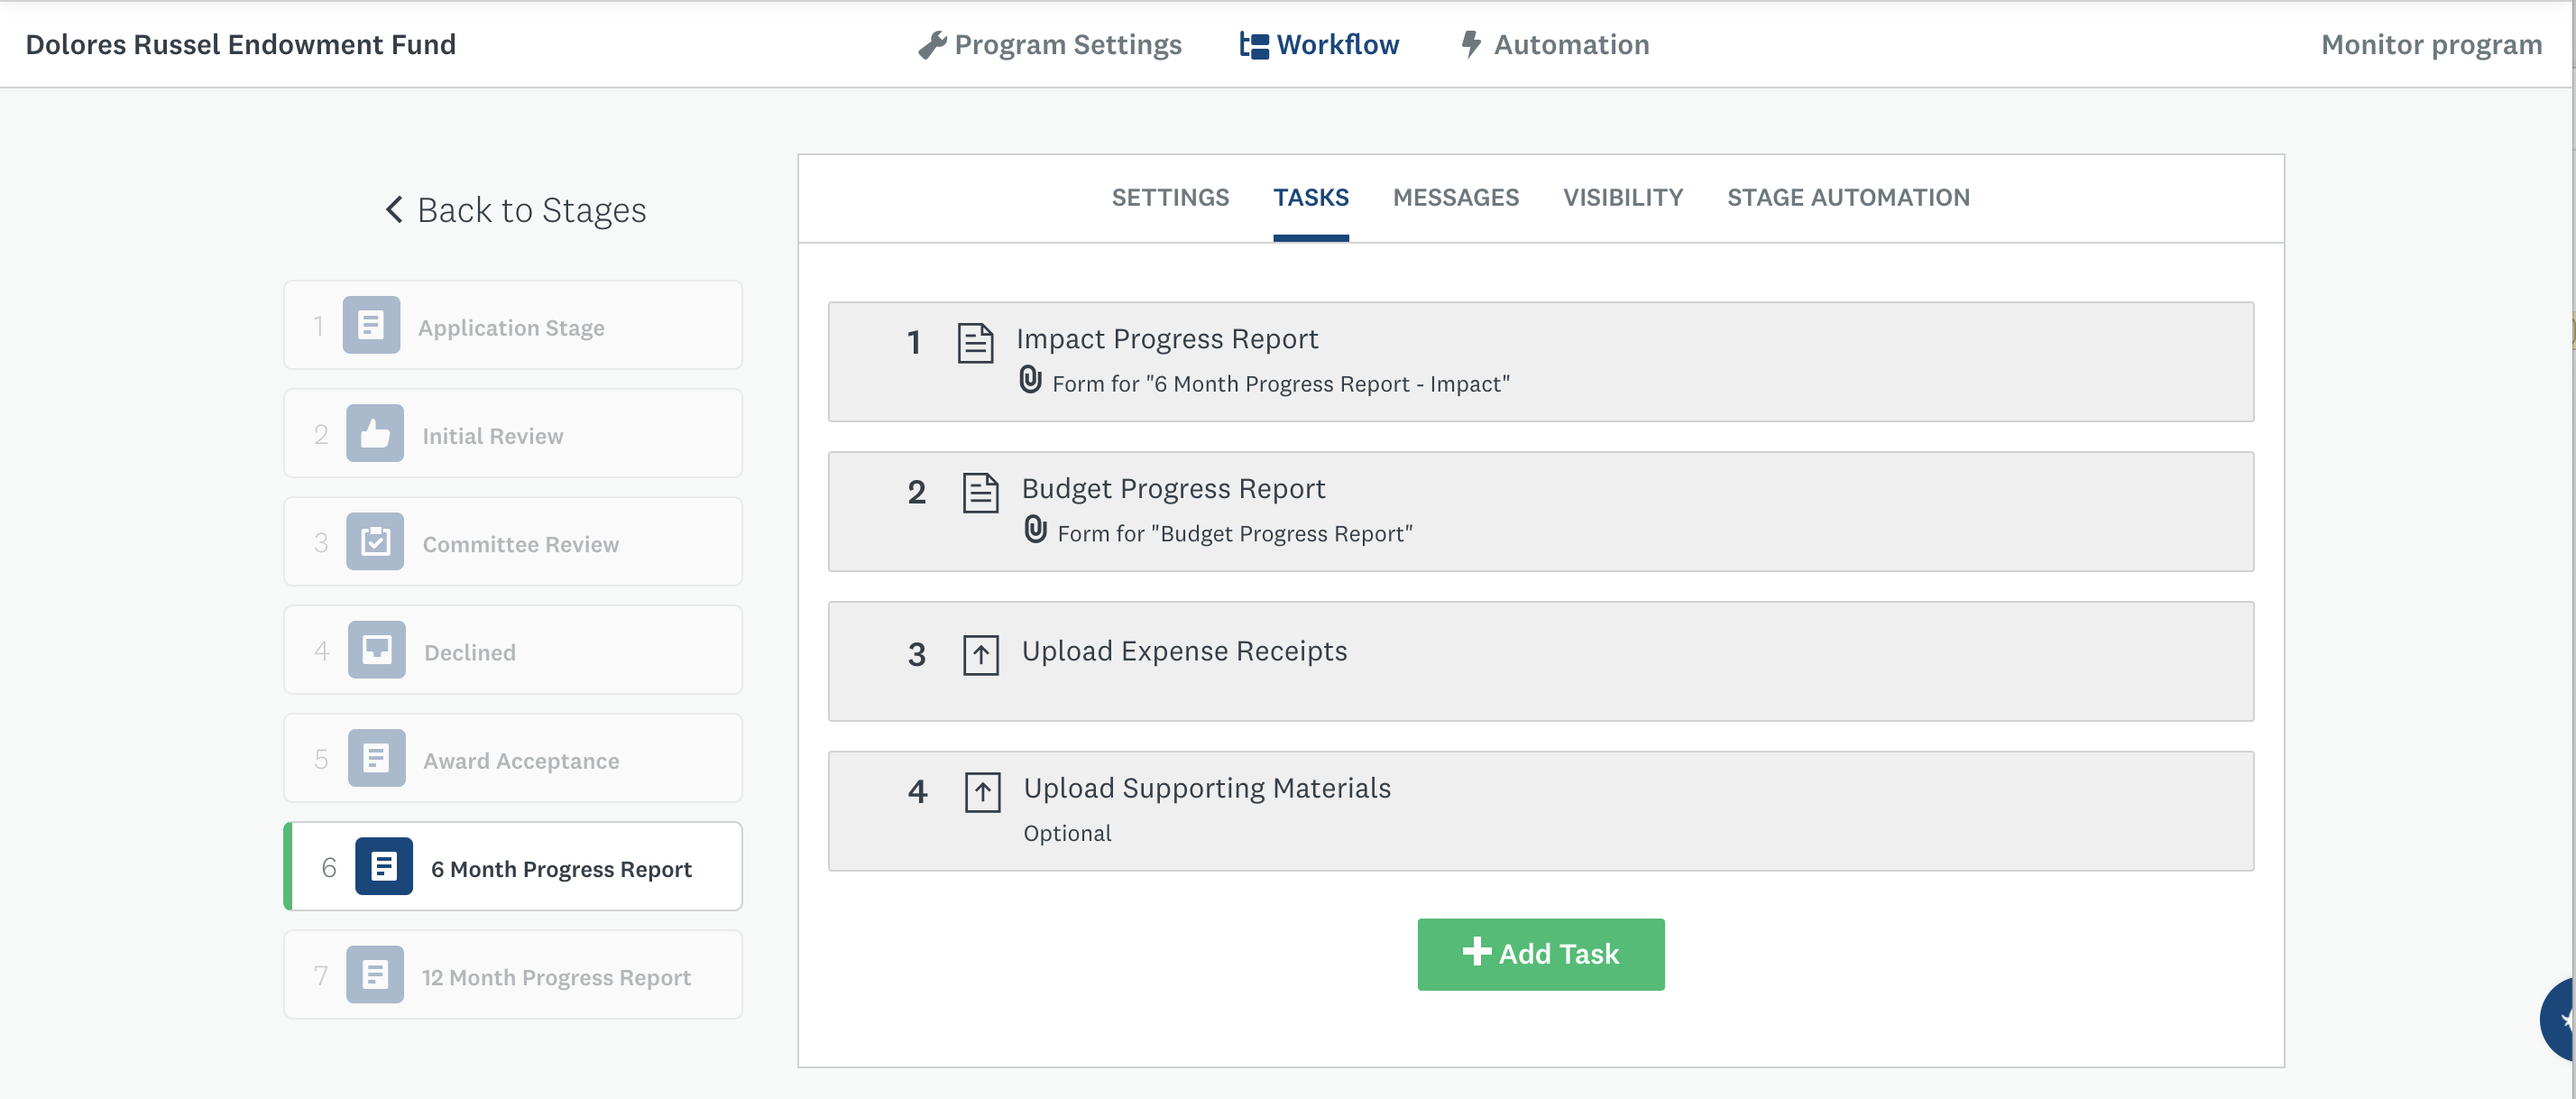This screenshot has height=1099, width=2576.
Task: Select the Award Acceptance stage label
Action: 521,761
